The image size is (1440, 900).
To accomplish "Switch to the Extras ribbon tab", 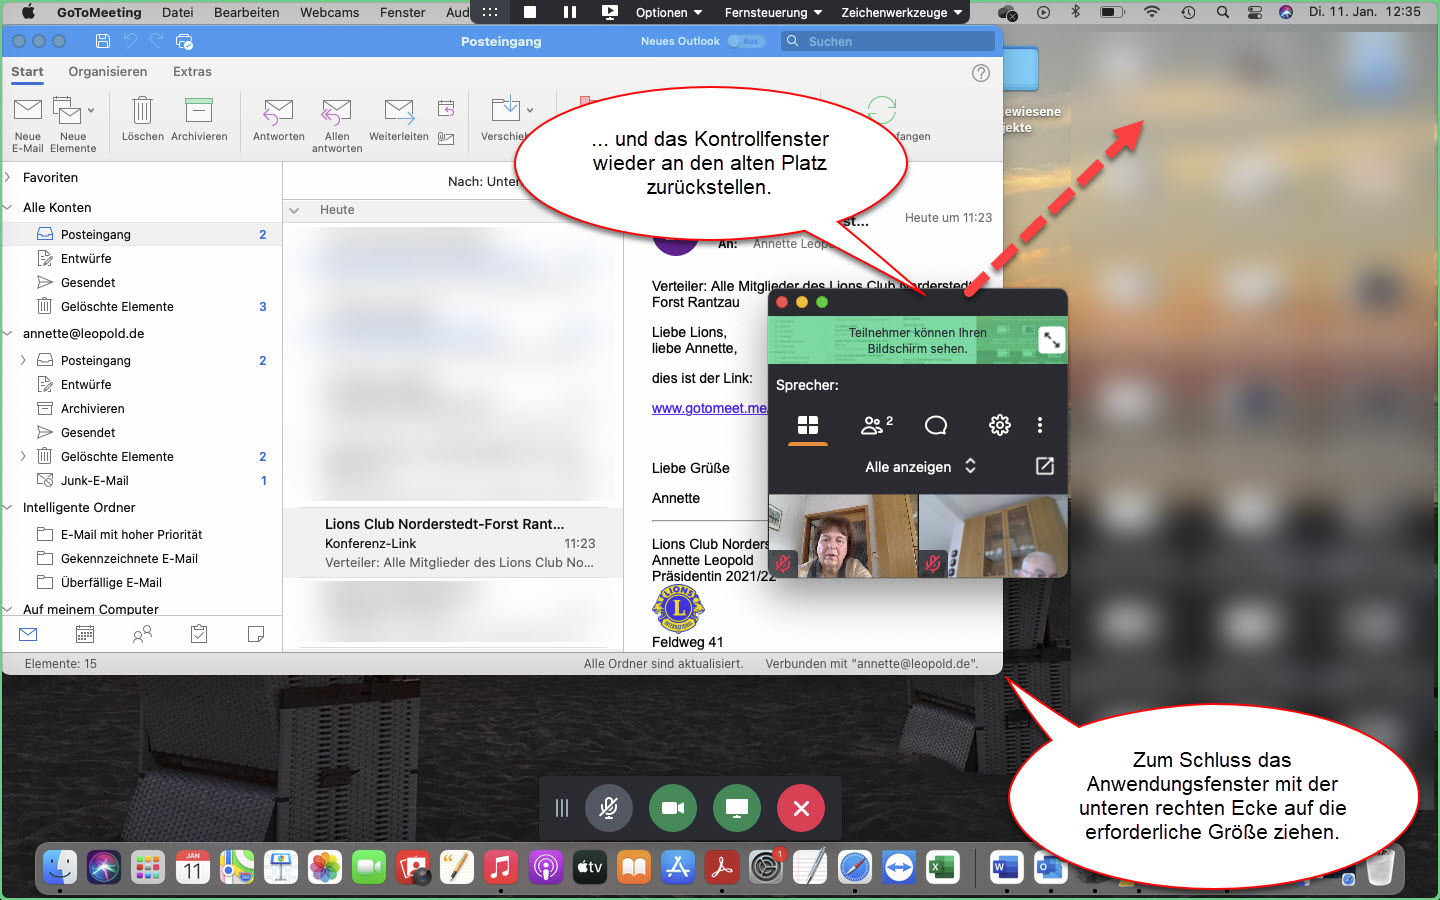I will tap(192, 72).
